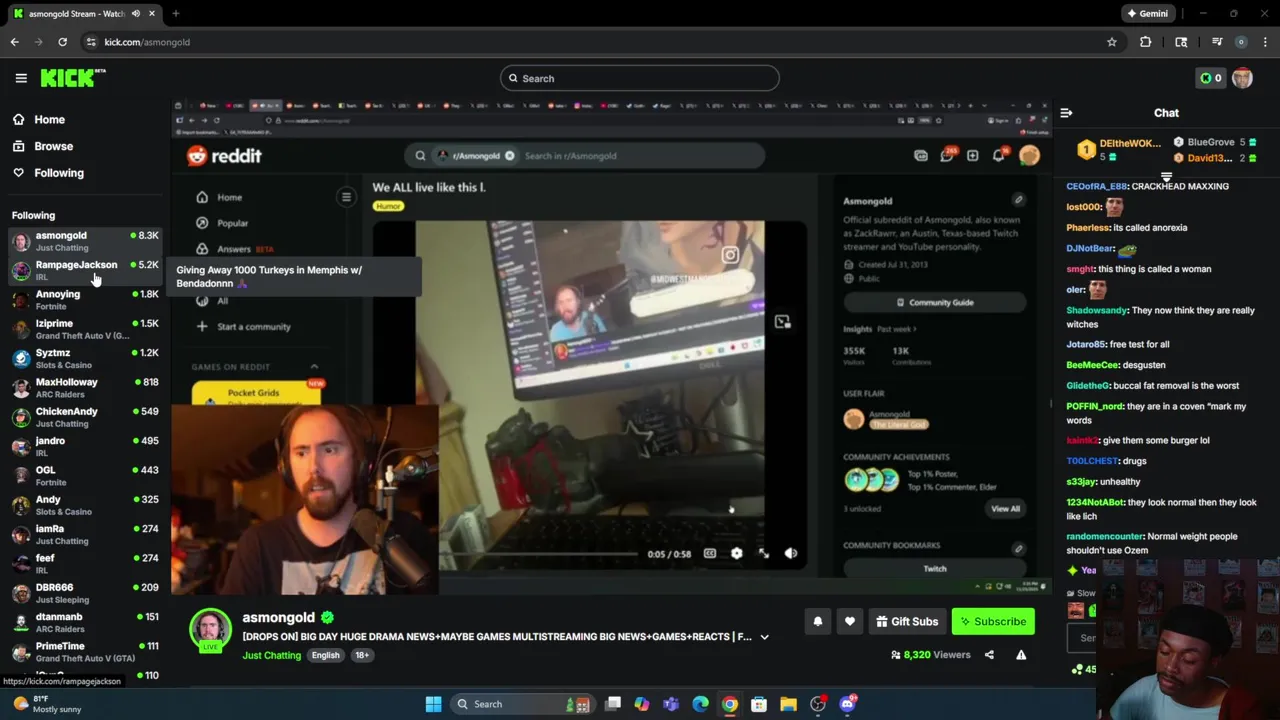Viewport: 1280px width, 720px height.
Task: Open the ChickenAndy channel in the sidebar
Action: click(85, 417)
